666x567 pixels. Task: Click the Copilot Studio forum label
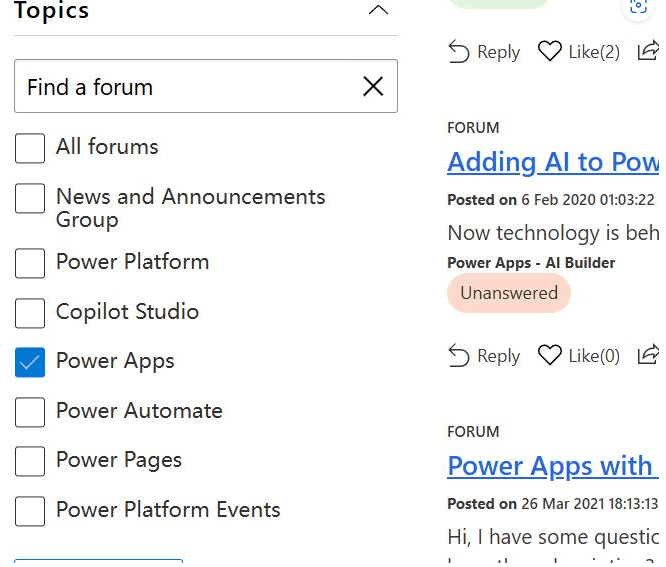point(127,312)
